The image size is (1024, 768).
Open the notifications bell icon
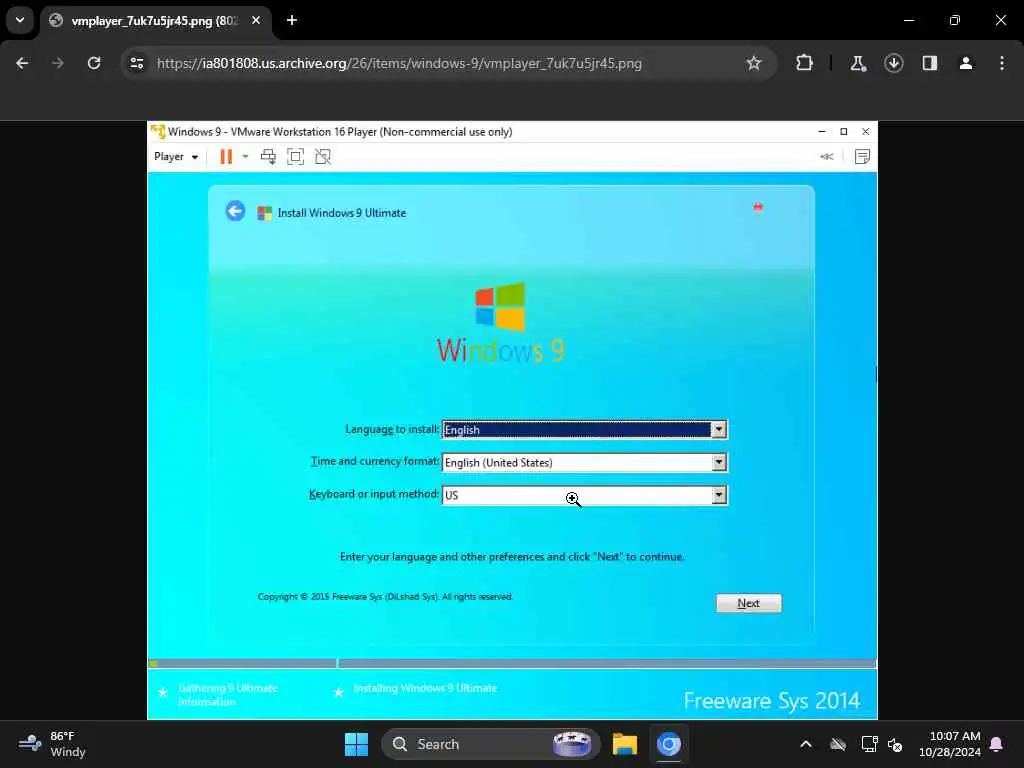[x=997, y=744]
